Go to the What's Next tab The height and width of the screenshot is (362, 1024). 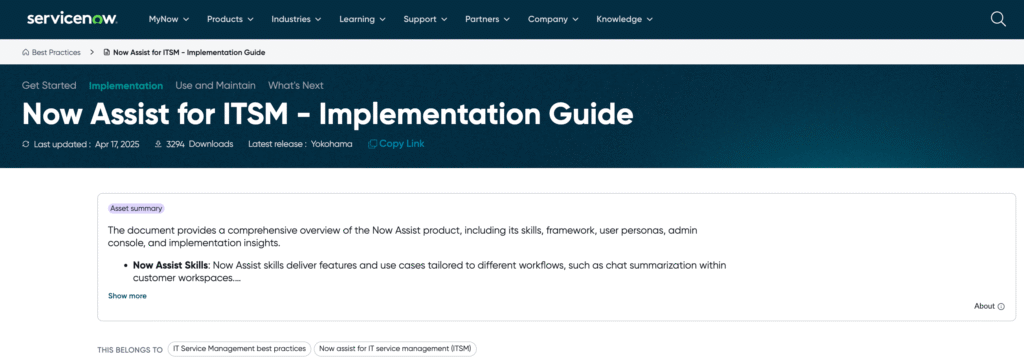point(296,86)
